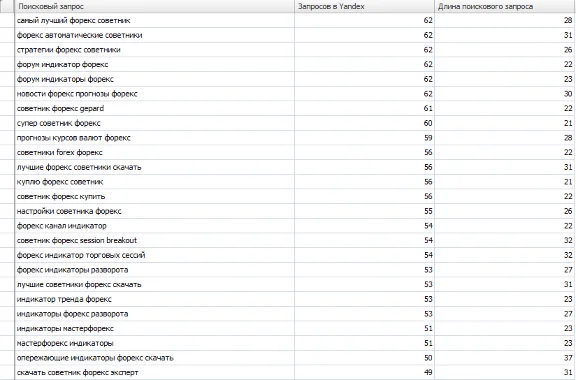Select the row опережающие индикаторы форекс скачать
The image size is (576, 380).
point(288,358)
